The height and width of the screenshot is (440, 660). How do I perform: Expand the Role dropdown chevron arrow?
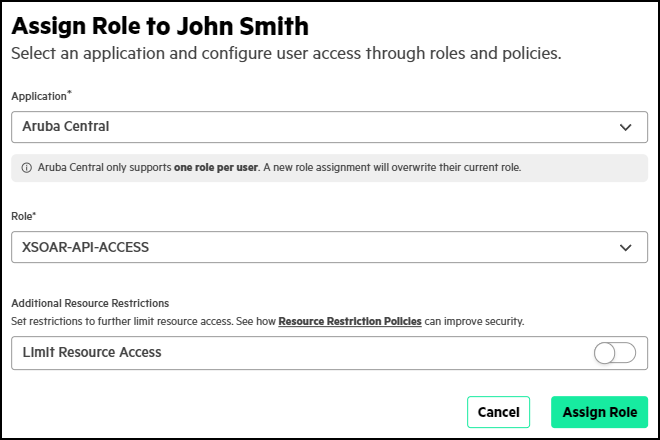tap(626, 247)
